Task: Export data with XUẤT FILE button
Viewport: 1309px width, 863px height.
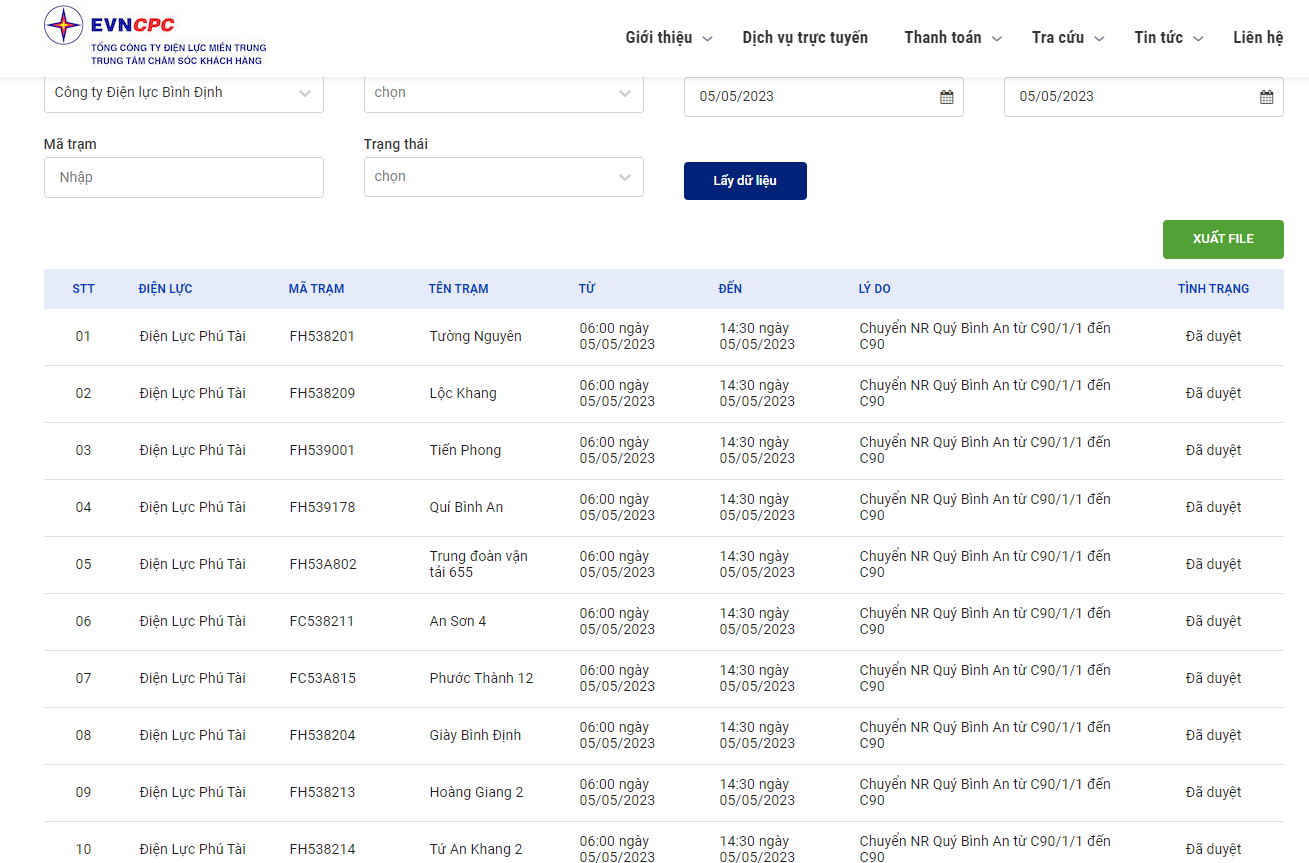Action: point(1223,239)
